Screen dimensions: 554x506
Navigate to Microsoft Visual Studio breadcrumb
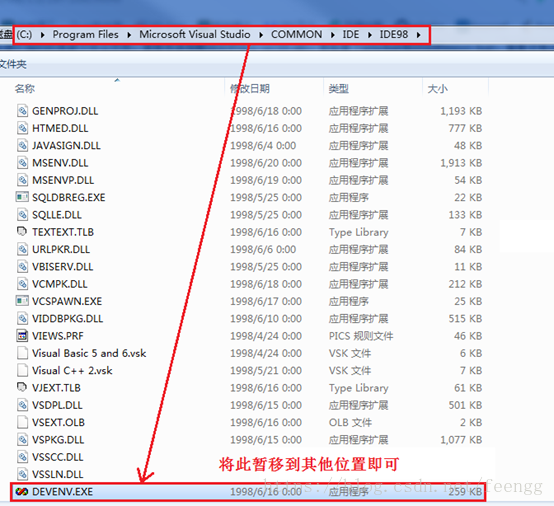[x=195, y=34]
